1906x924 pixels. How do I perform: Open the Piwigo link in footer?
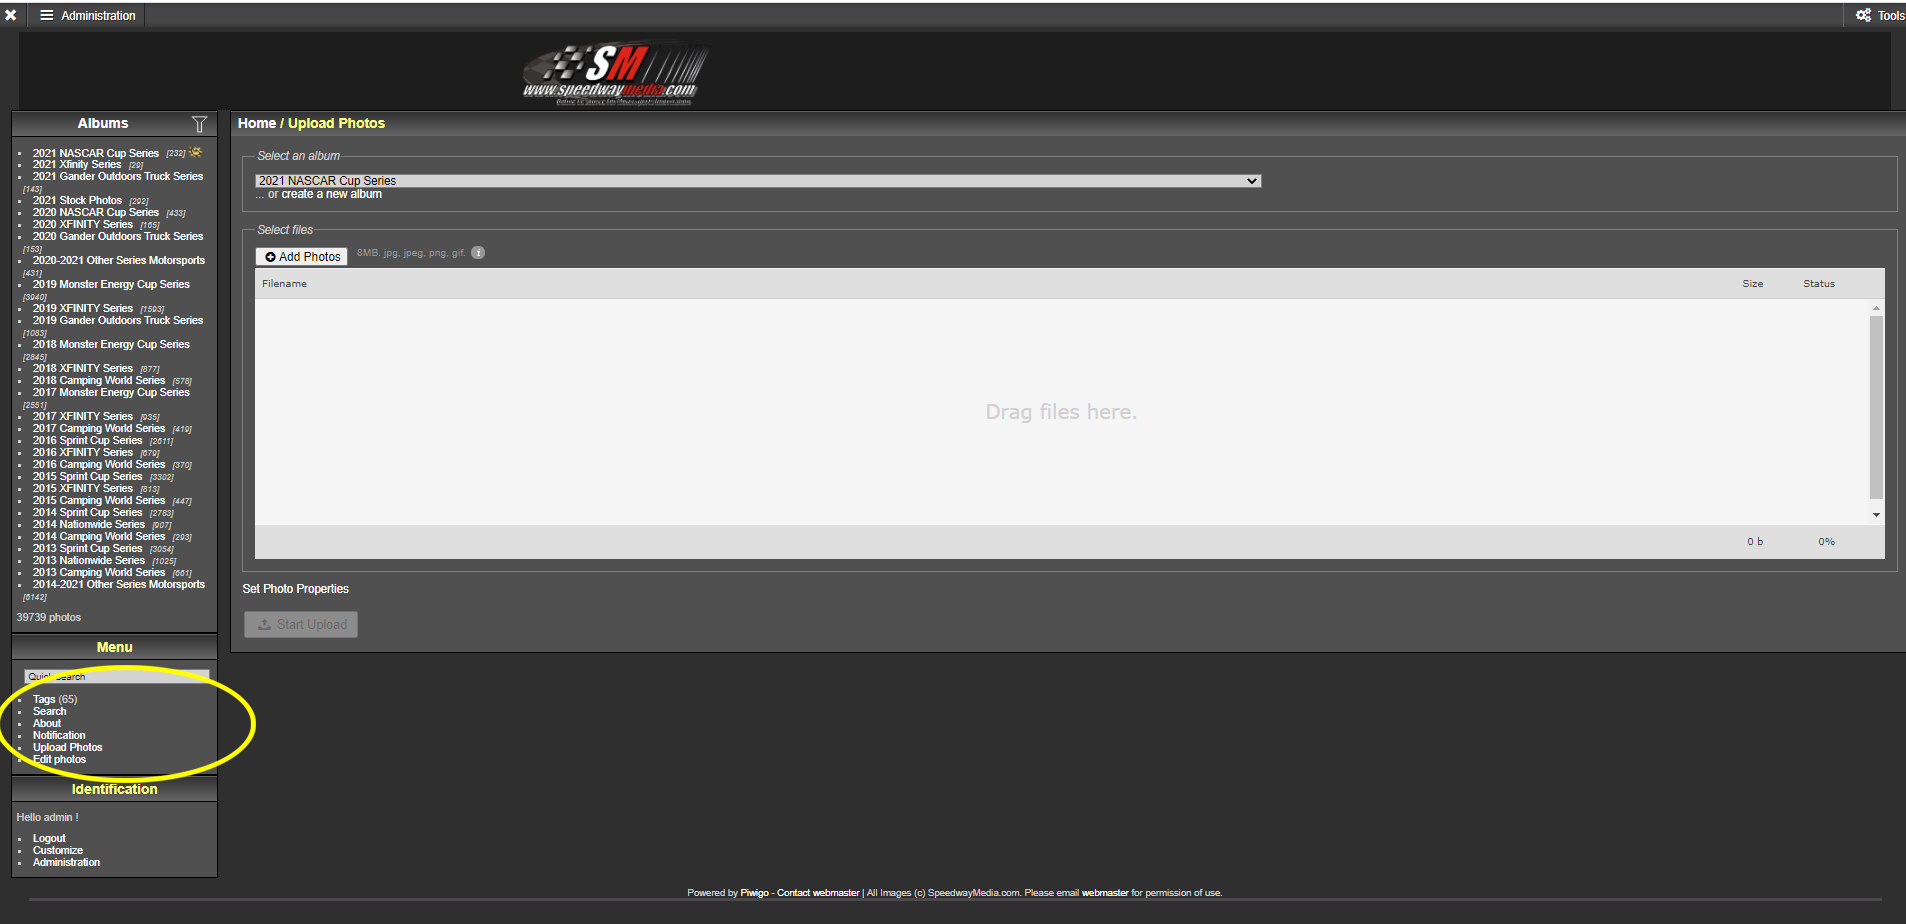[754, 893]
